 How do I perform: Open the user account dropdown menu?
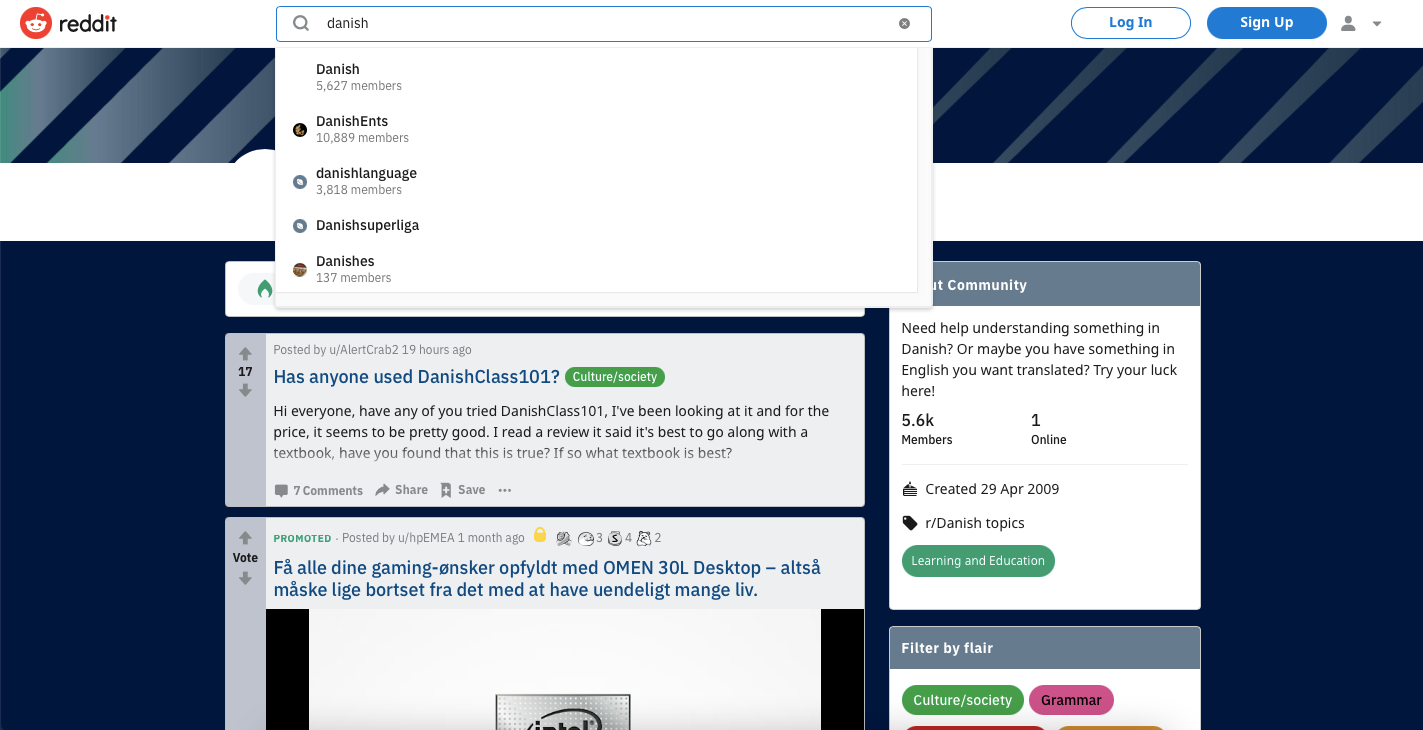[1361, 23]
